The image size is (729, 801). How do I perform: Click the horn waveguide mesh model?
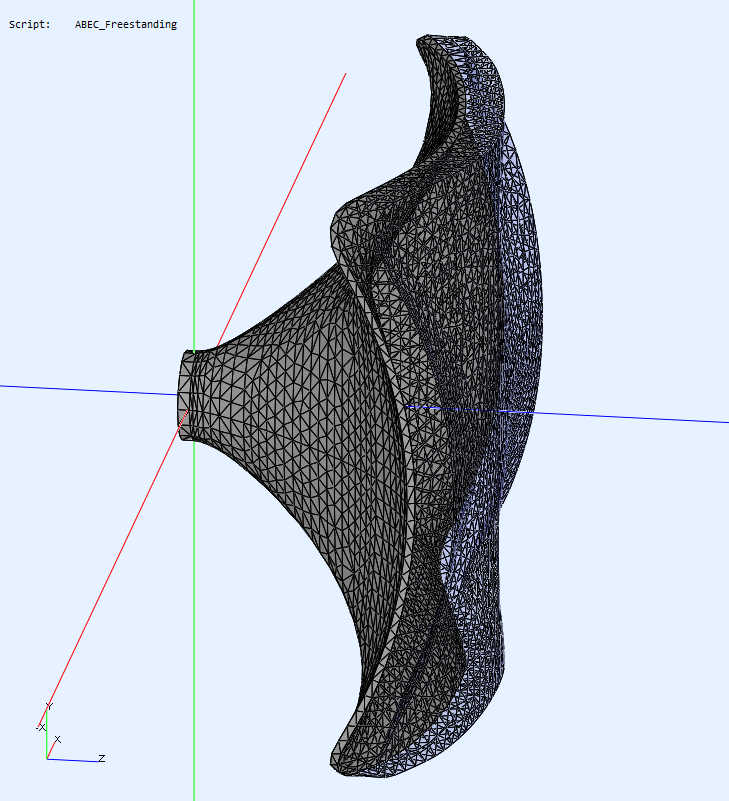[x=360, y=407]
